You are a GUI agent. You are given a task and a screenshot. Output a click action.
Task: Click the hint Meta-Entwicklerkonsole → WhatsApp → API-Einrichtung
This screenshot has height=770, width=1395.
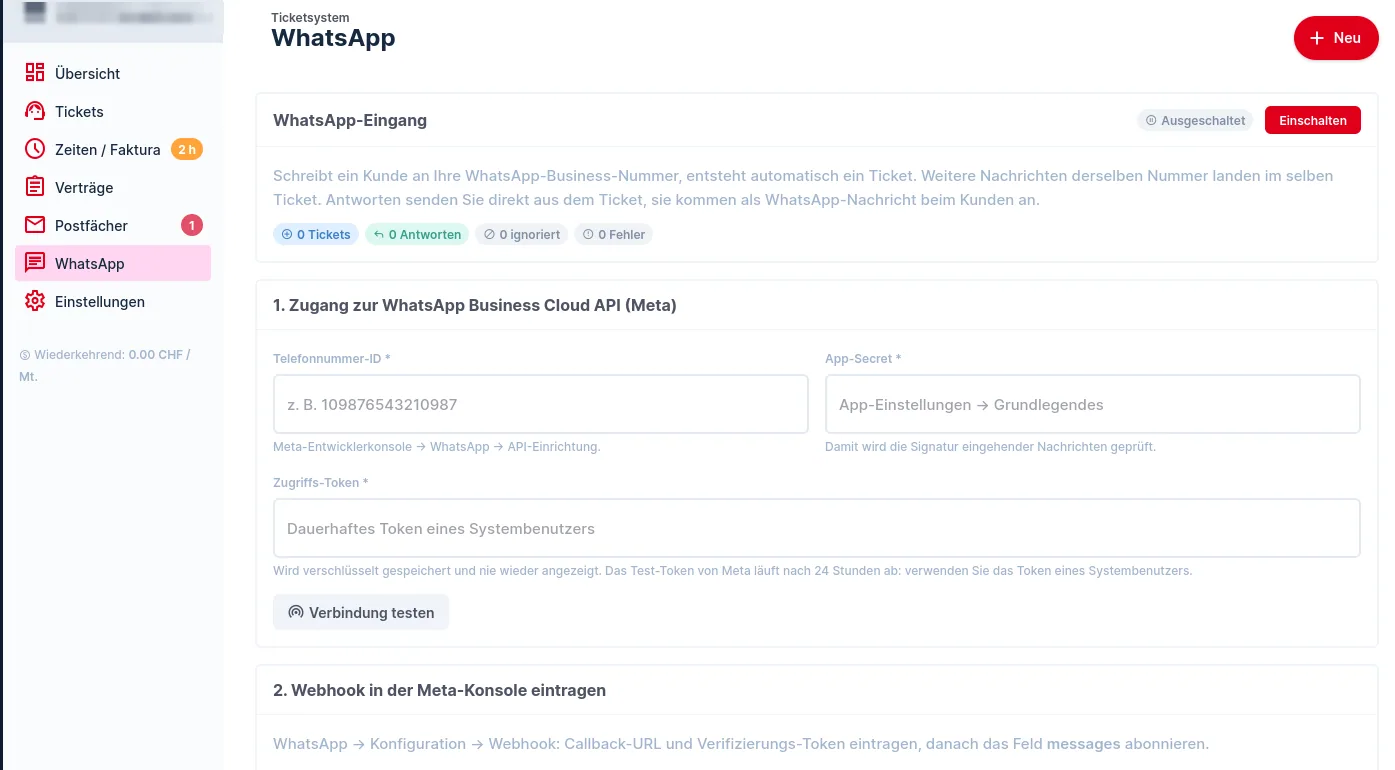(x=437, y=447)
